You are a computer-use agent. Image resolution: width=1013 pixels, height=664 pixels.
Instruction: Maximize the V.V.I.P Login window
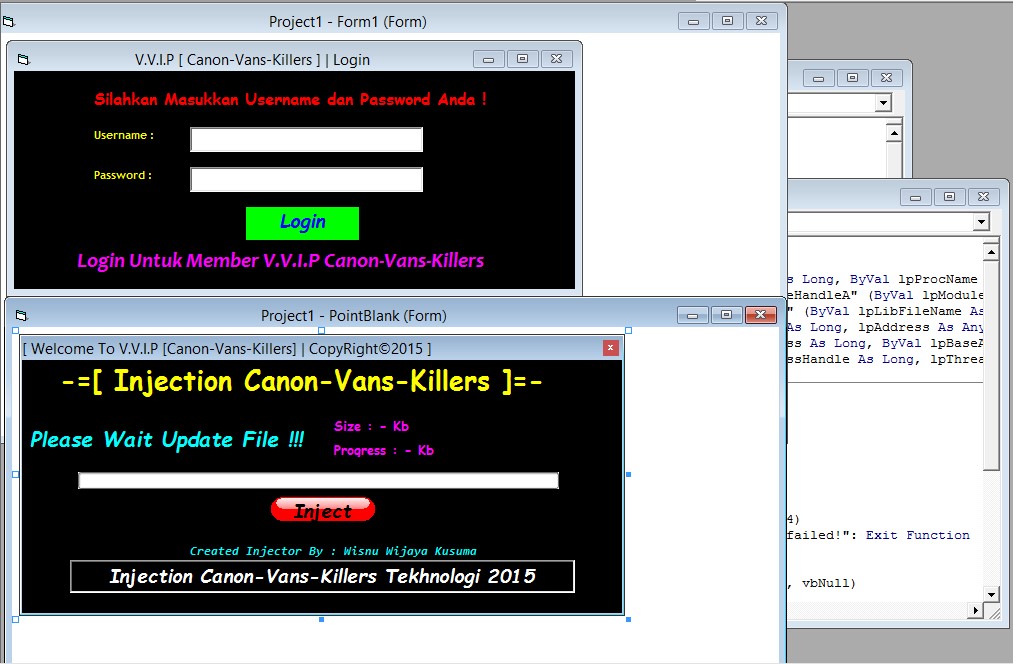(523, 59)
